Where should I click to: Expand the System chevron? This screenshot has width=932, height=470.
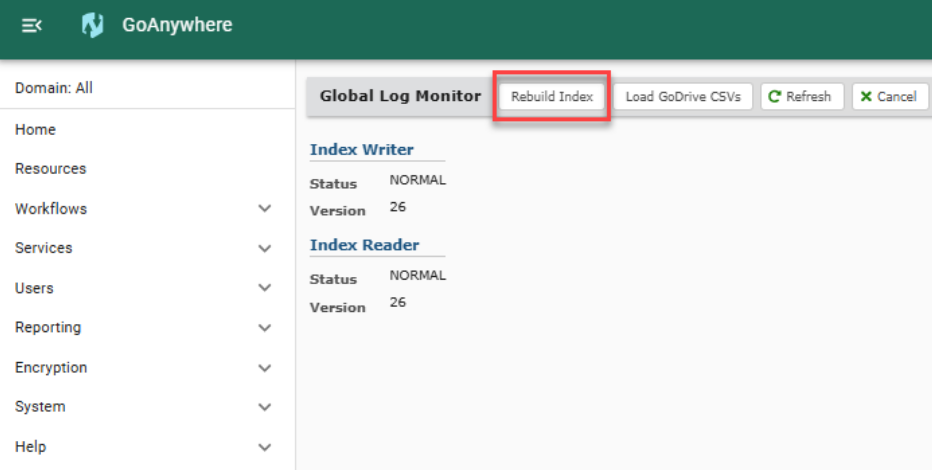(x=265, y=408)
